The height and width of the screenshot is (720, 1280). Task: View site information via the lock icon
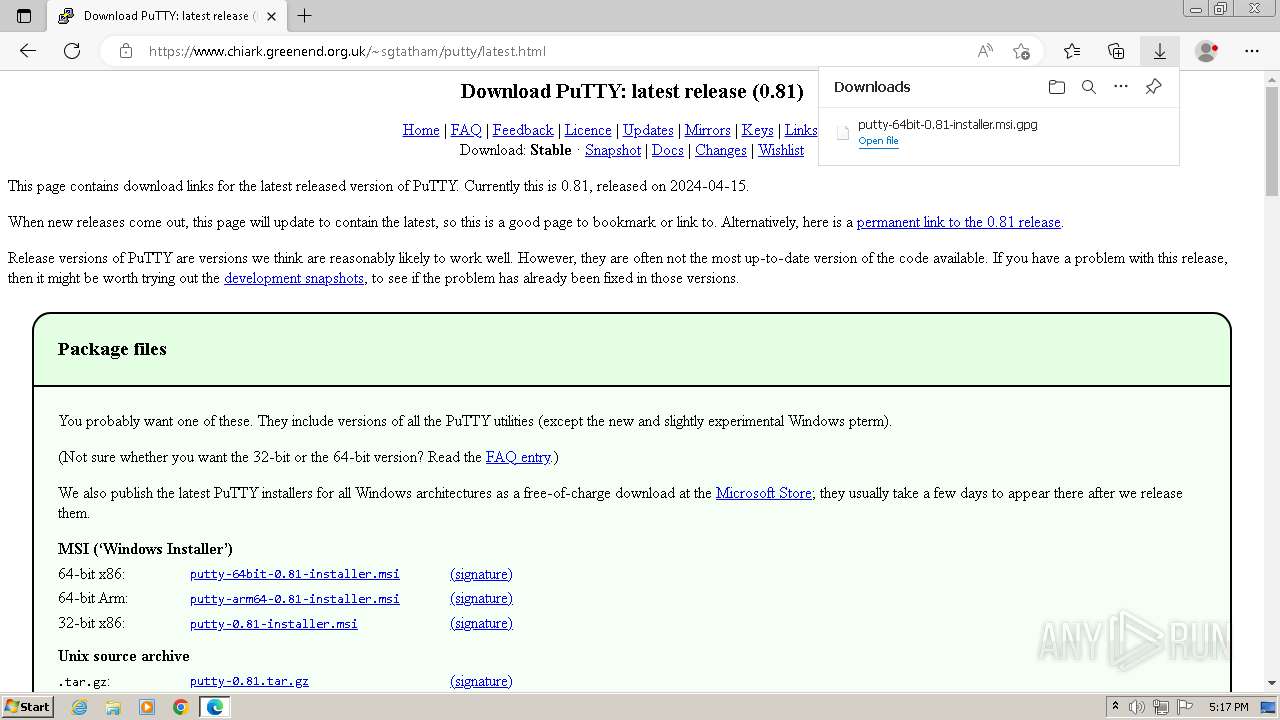(x=125, y=51)
